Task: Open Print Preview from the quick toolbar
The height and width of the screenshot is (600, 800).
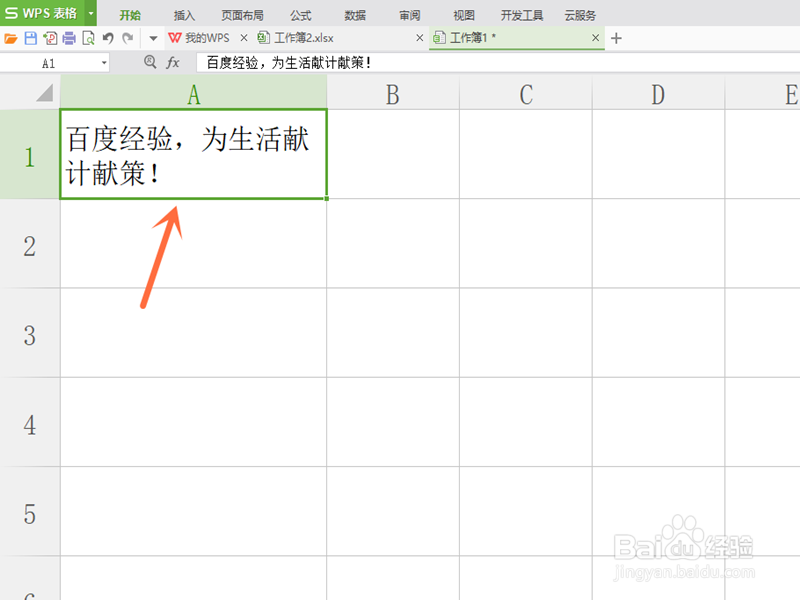Action: coord(89,38)
